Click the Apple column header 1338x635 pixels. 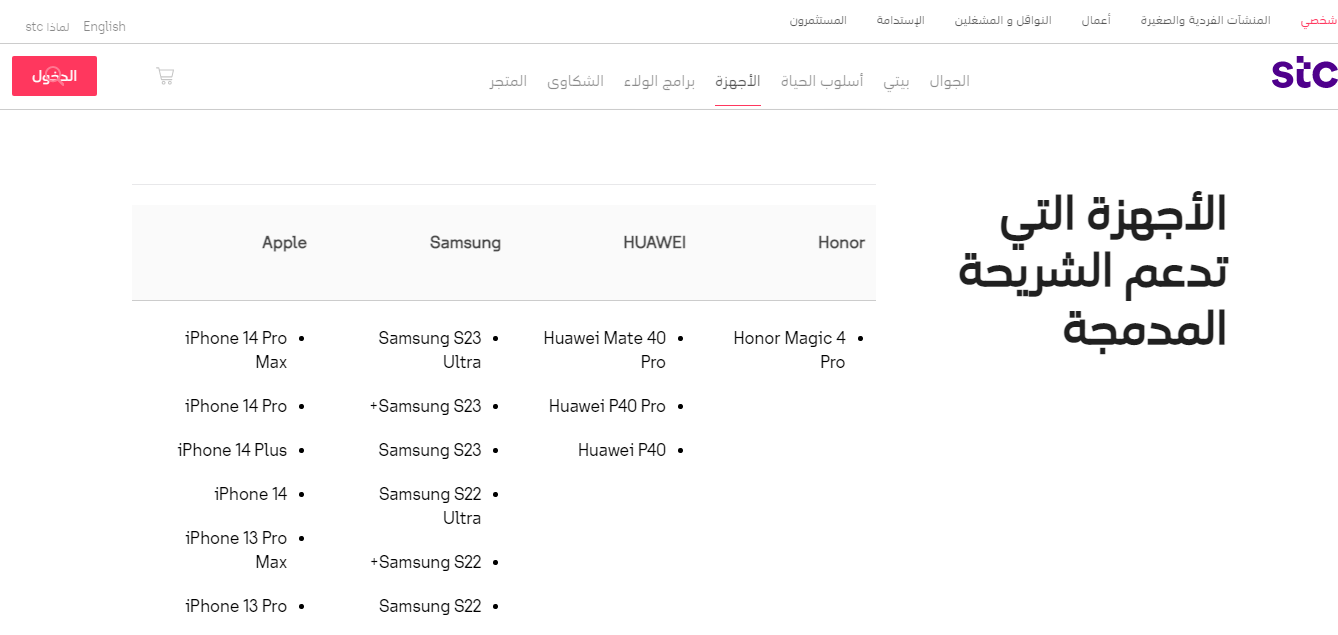[x=284, y=242]
